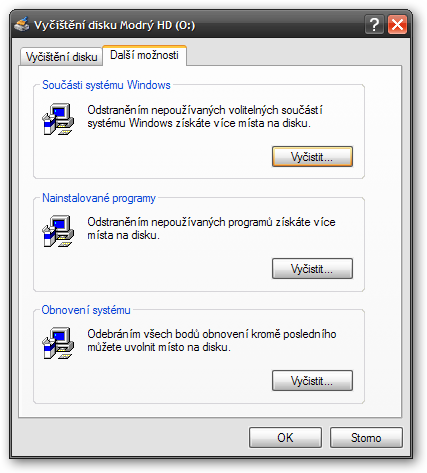Click Vyčistit under Součásti systému Windows
The width and height of the screenshot is (427, 473).
[312, 156]
